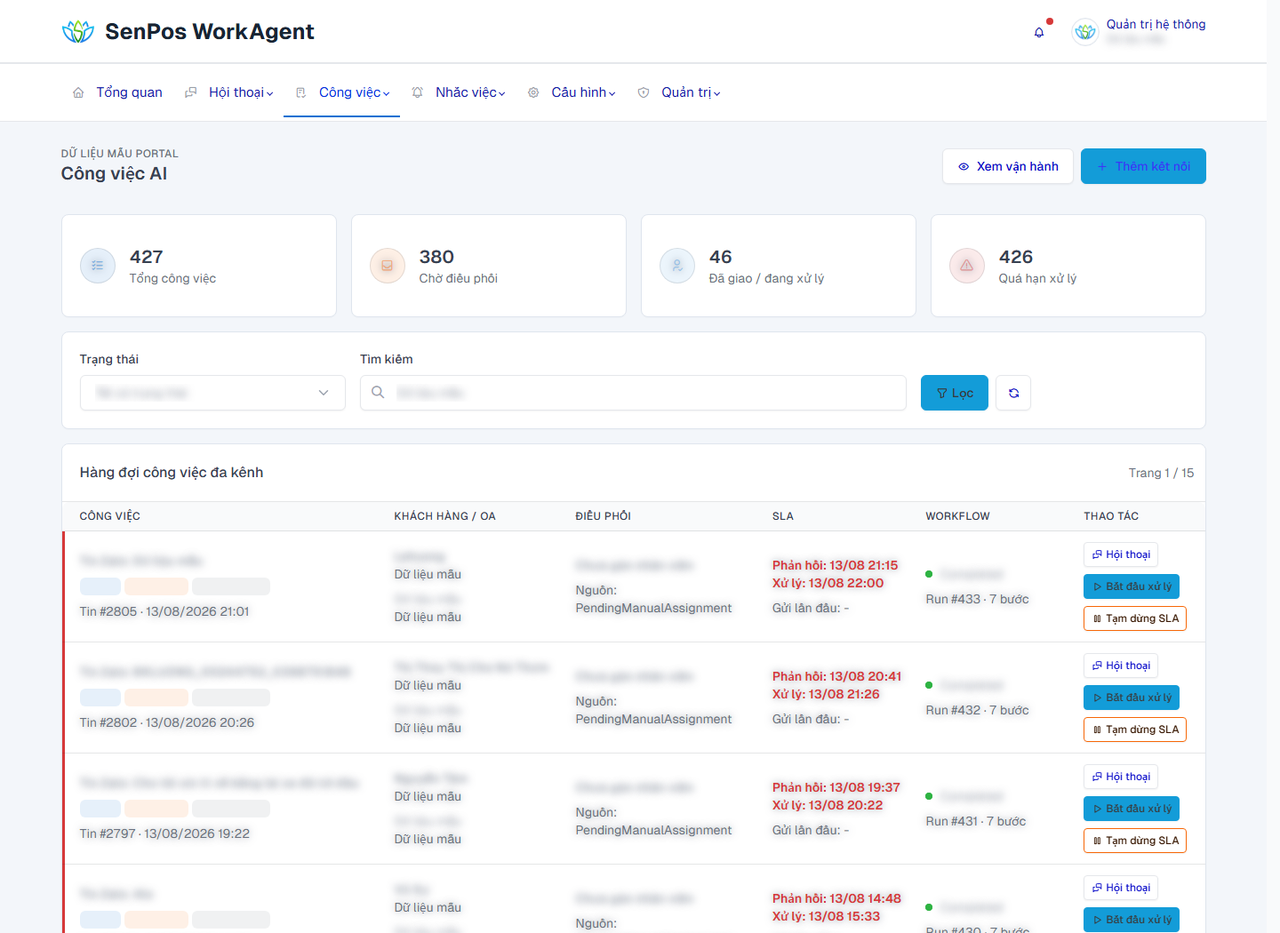Click Thêm kết nối button
Viewport: 1280px width, 933px height.
click(x=1143, y=166)
